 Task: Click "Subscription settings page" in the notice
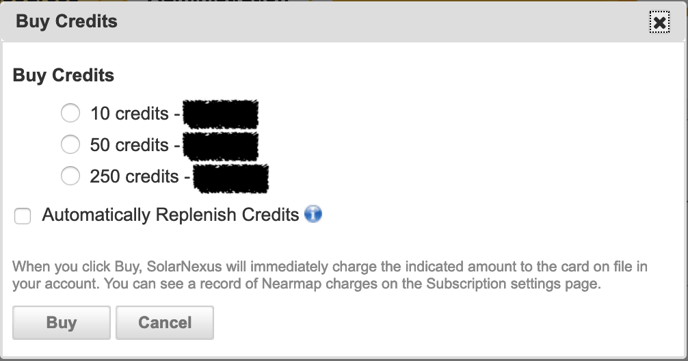click(513, 284)
